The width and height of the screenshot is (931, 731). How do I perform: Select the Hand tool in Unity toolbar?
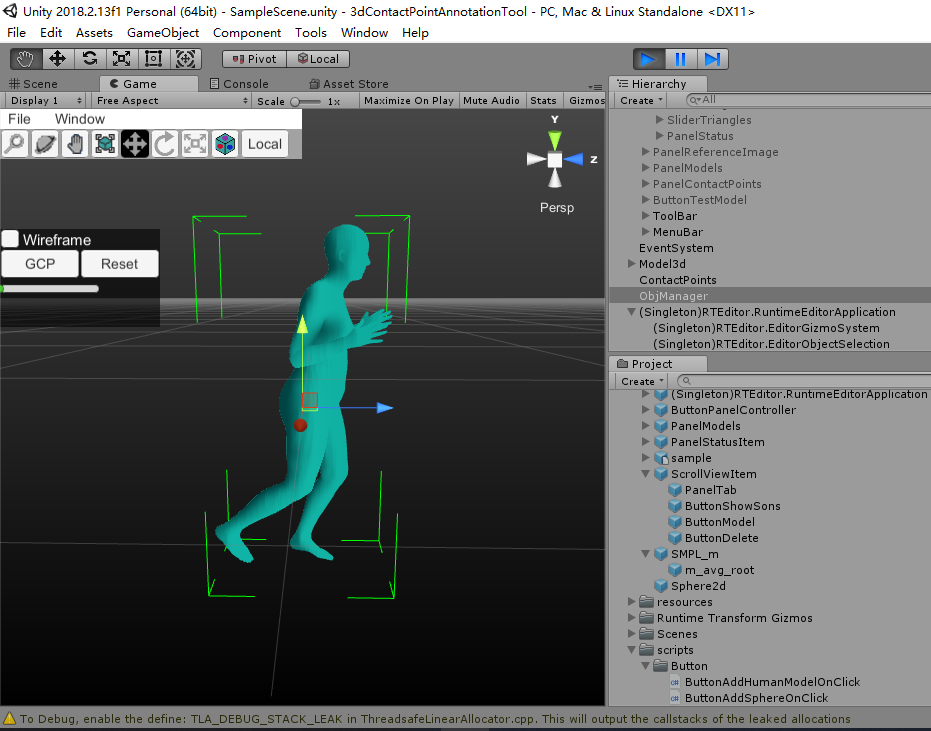[26, 59]
